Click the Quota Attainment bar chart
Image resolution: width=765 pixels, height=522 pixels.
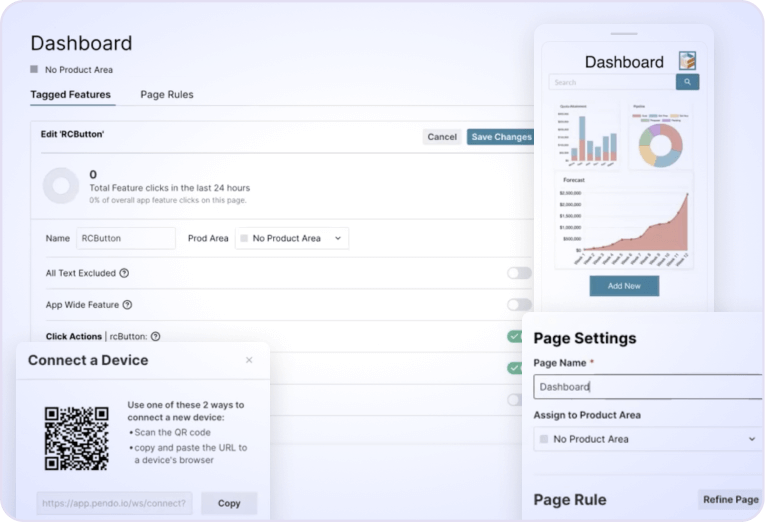tap(587, 135)
